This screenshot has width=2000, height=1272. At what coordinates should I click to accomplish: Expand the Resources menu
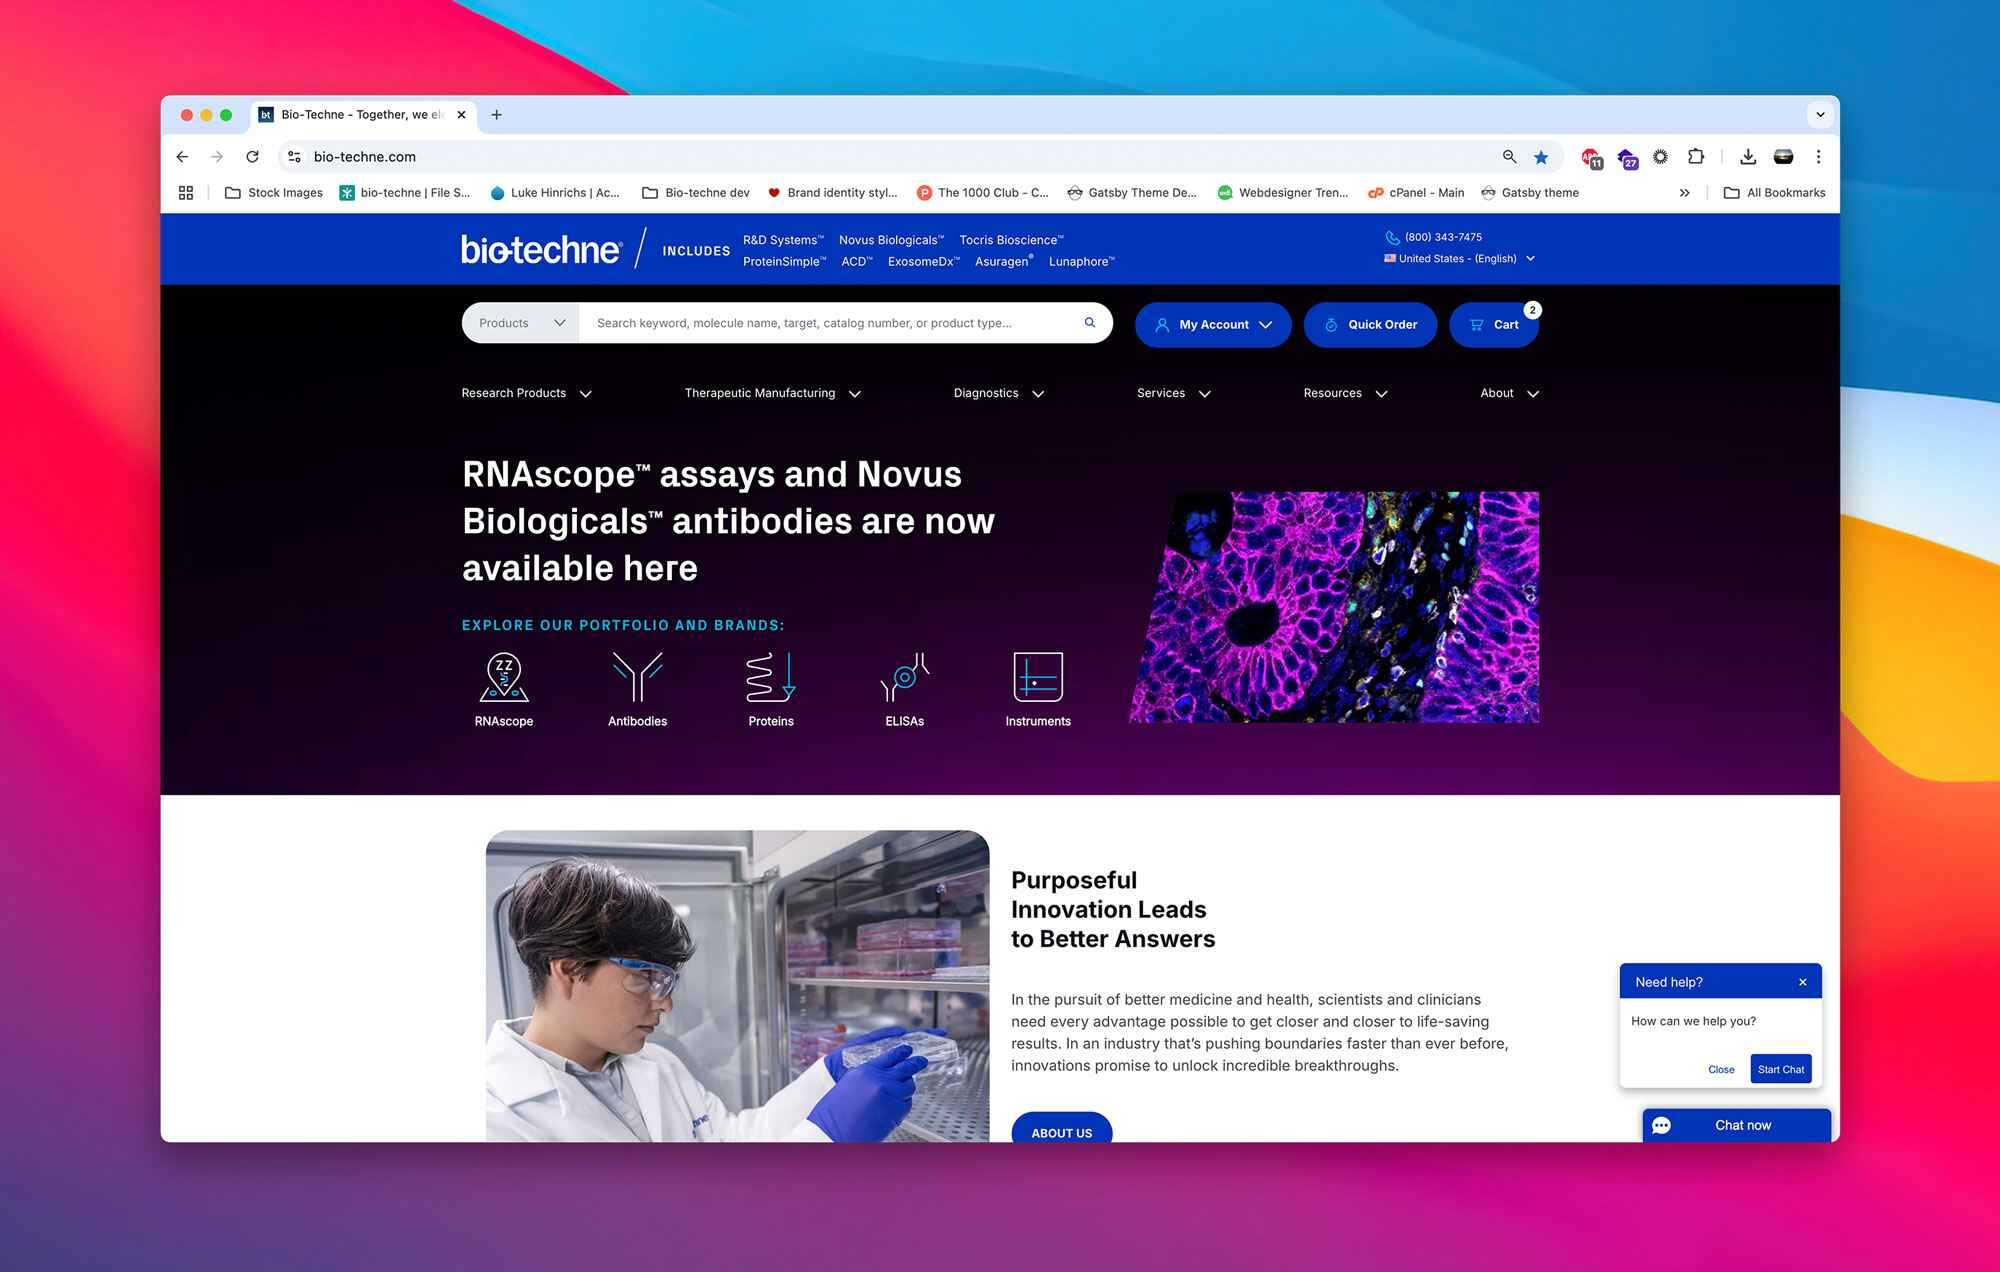(1346, 394)
